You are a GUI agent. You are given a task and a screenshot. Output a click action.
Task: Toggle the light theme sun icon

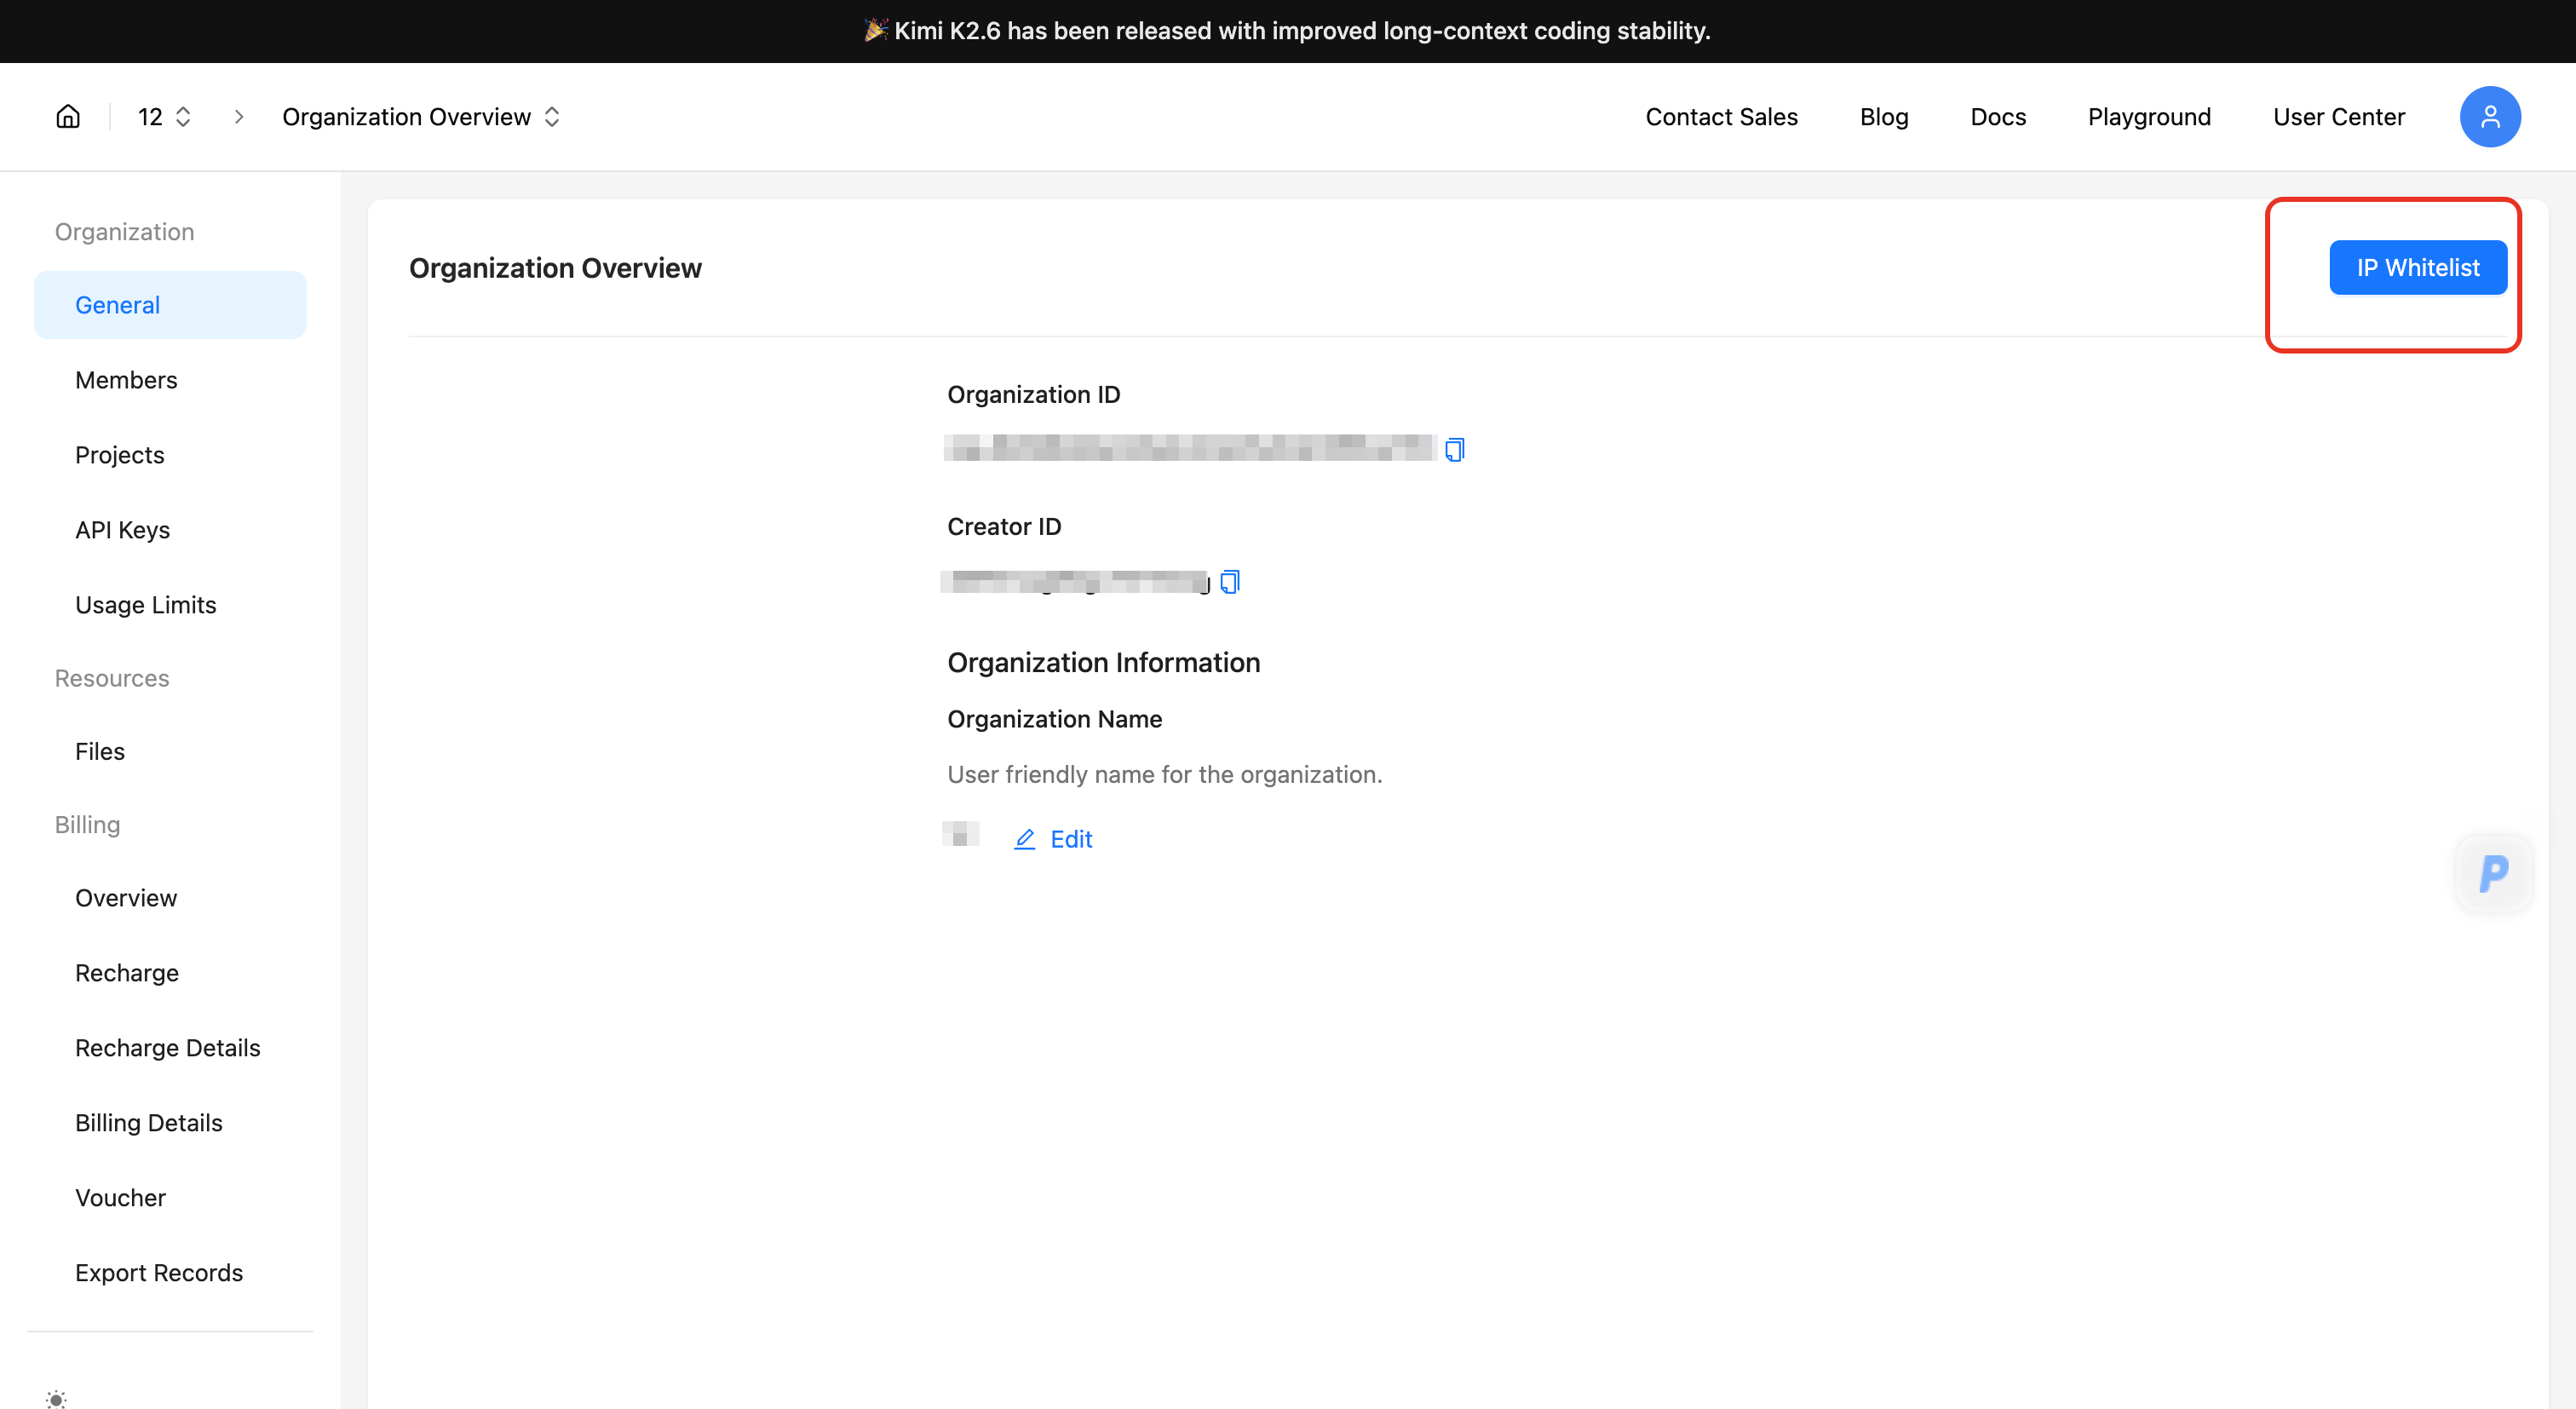pyautogui.click(x=56, y=1398)
